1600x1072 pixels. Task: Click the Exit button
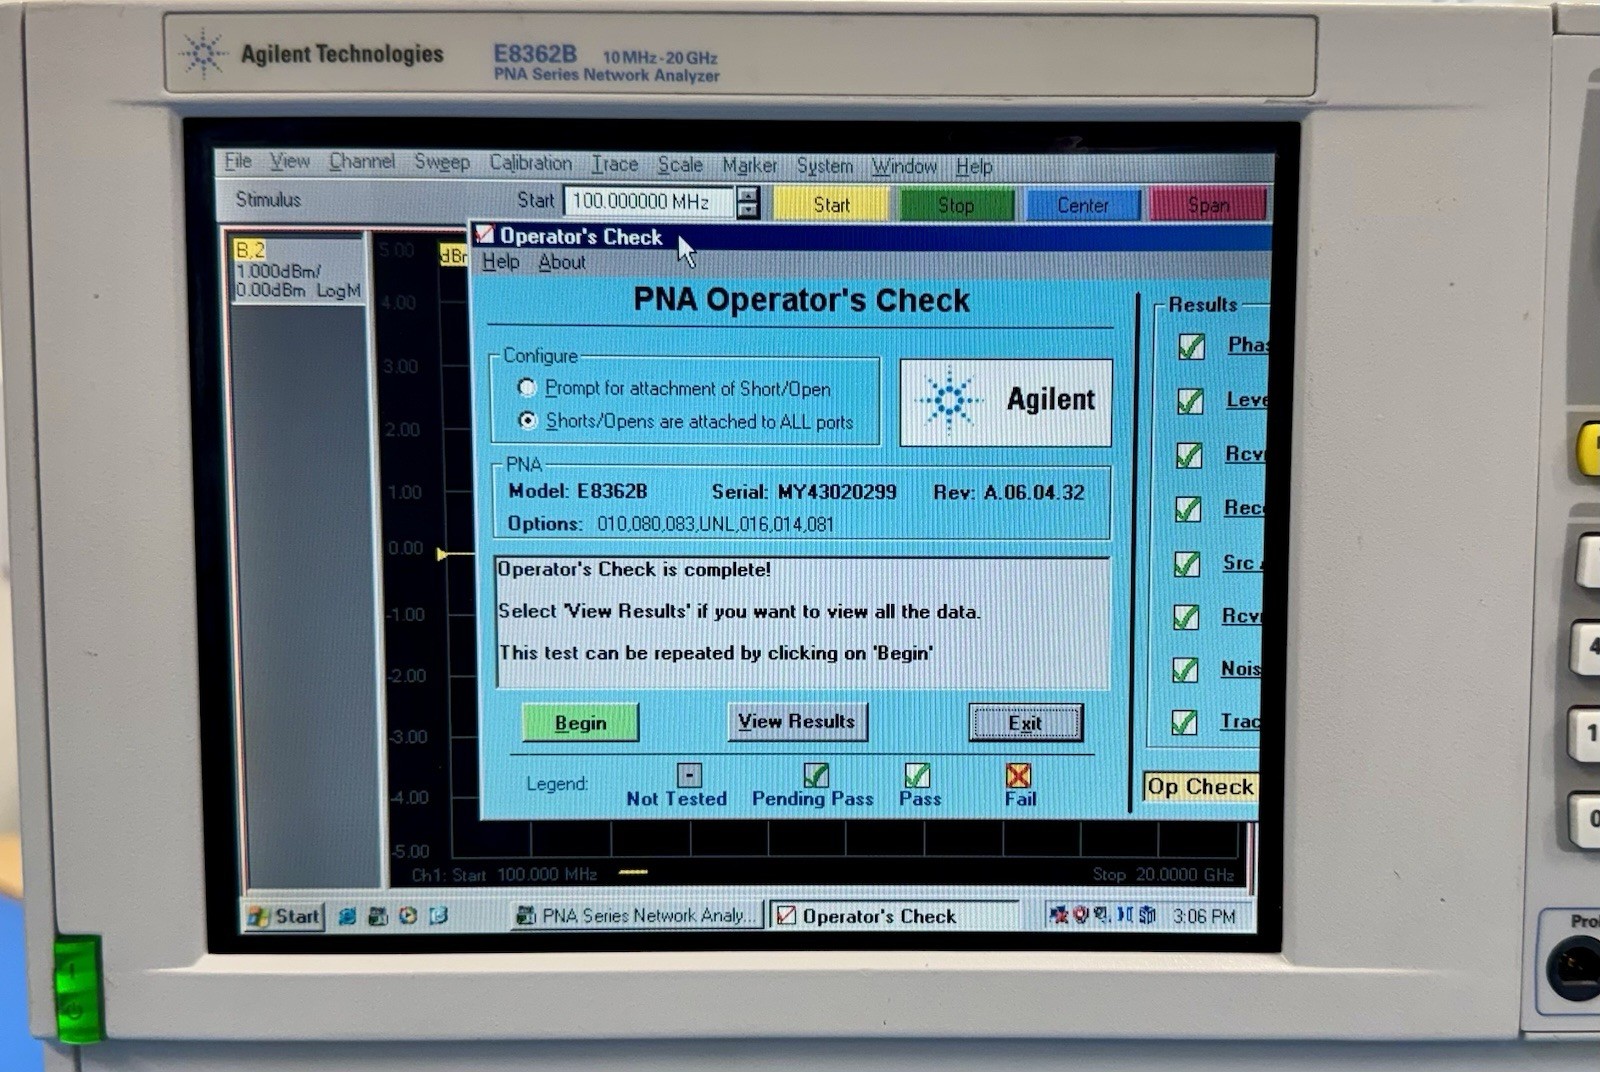[1025, 723]
